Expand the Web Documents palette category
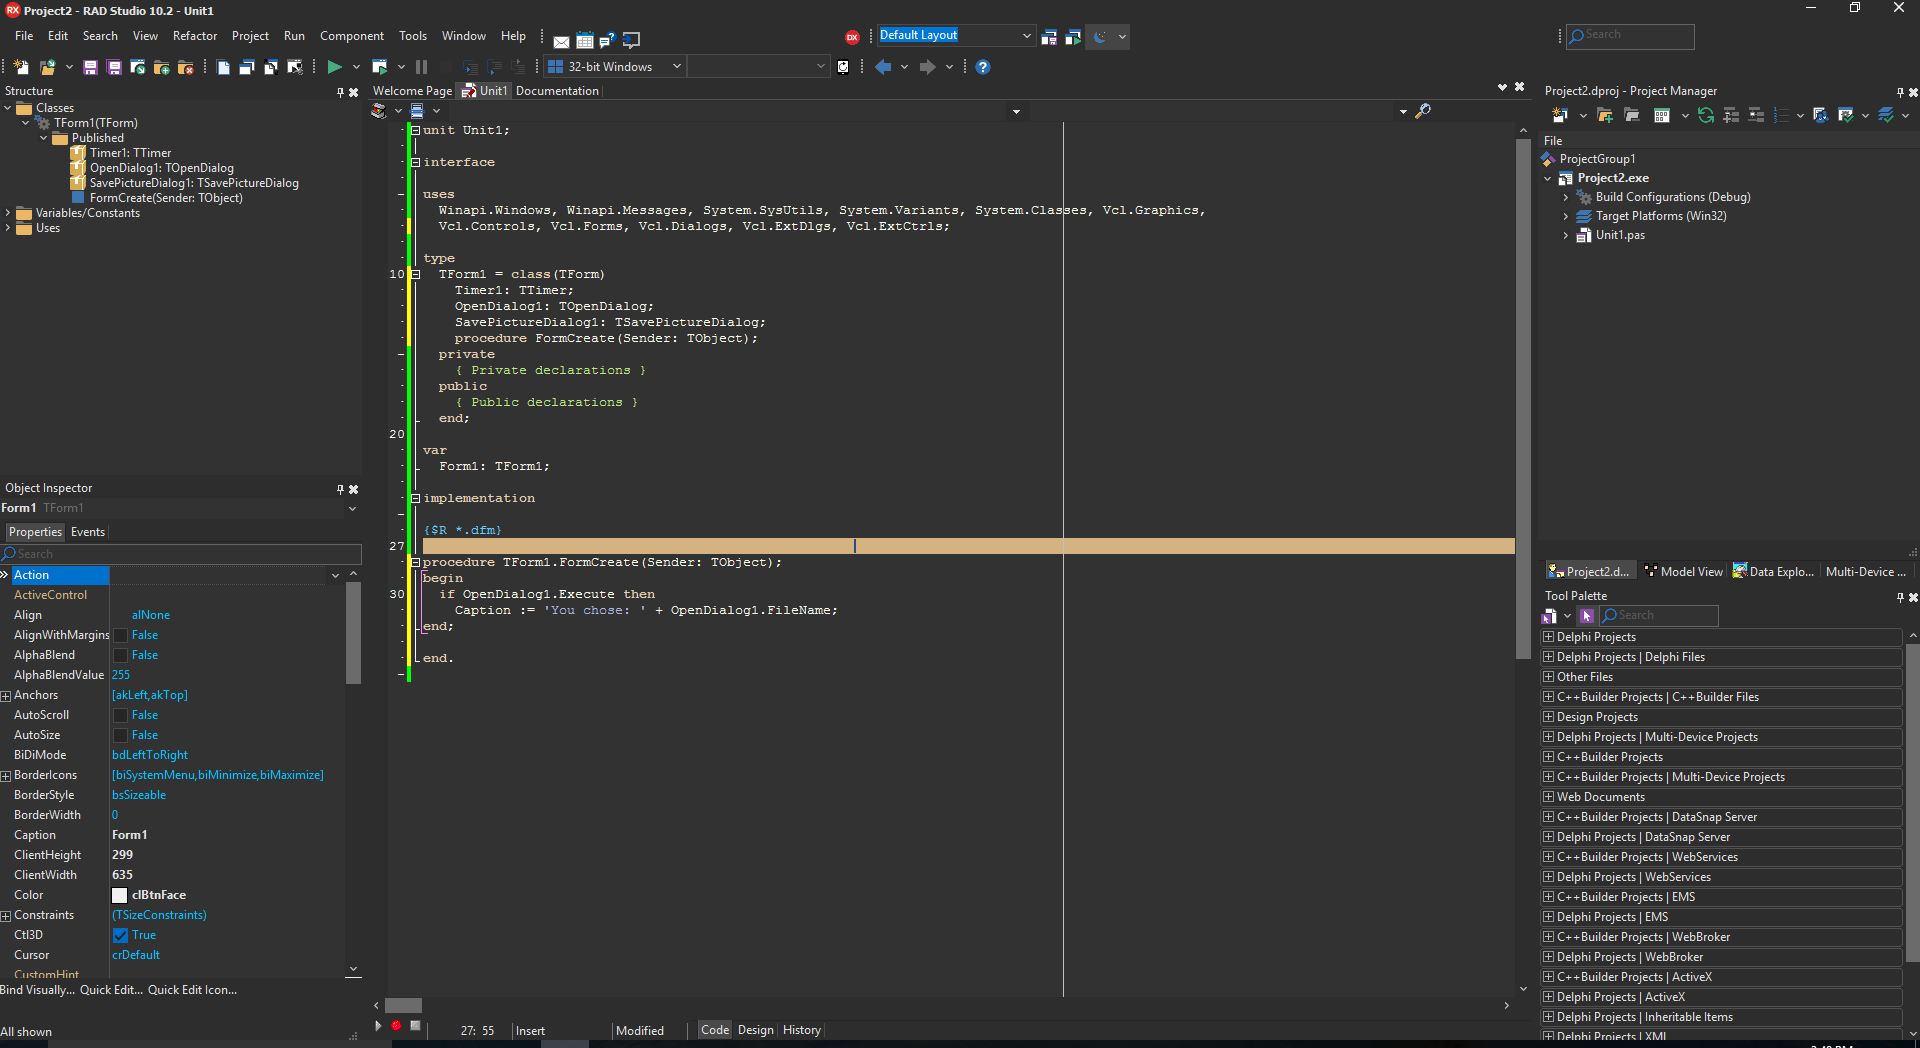Screen dimensions: 1920x1048 [1548, 797]
